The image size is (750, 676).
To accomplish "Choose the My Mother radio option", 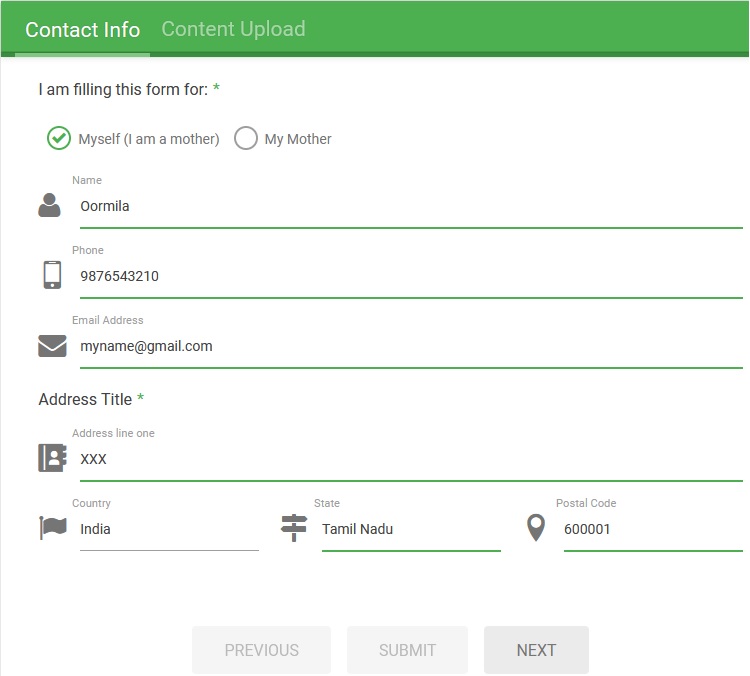I will coord(246,139).
